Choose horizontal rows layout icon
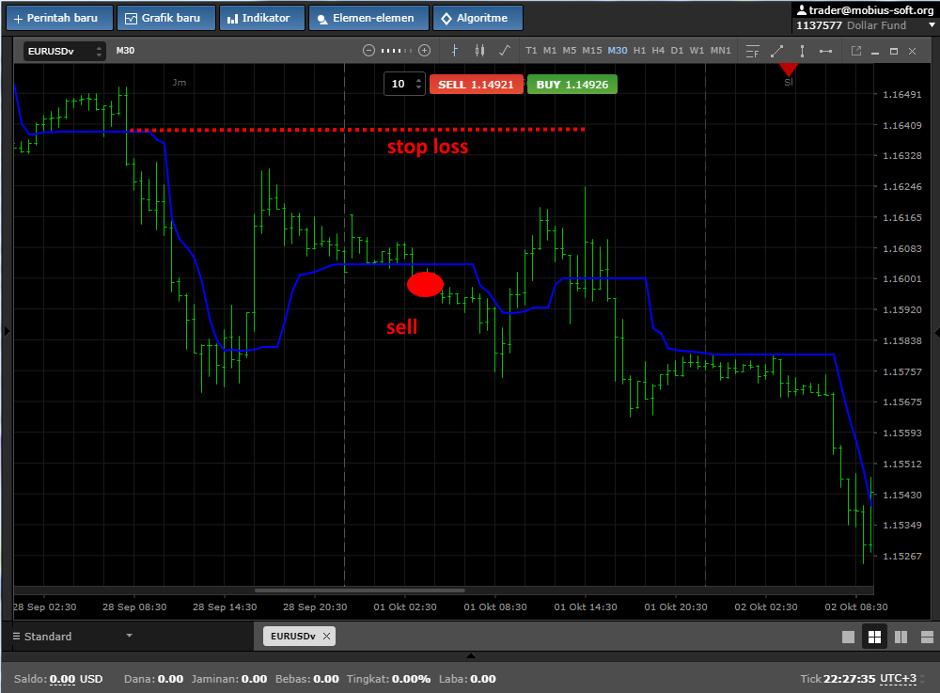Screen dimensions: 940x693 point(927,637)
